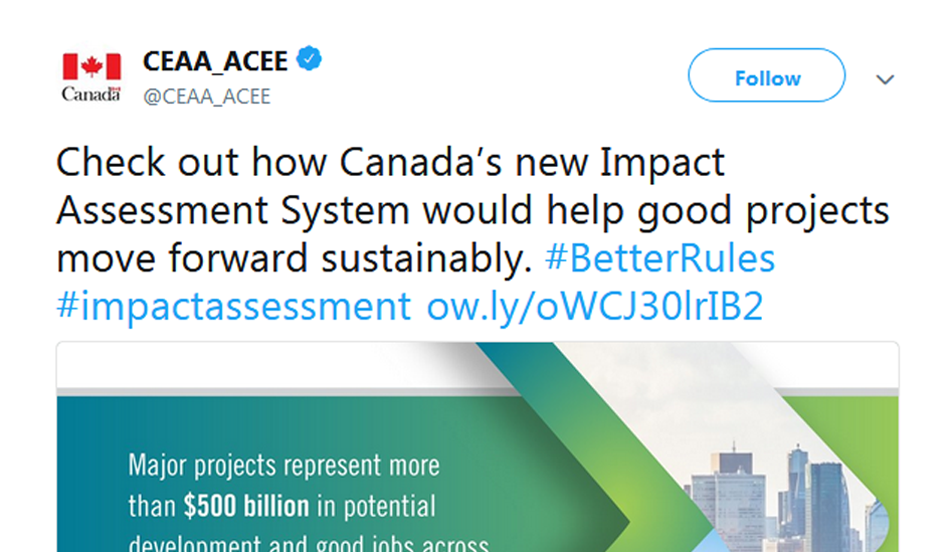The height and width of the screenshot is (552, 948).
Task: Click the green arrow graphic in the infographic
Action: point(600,470)
